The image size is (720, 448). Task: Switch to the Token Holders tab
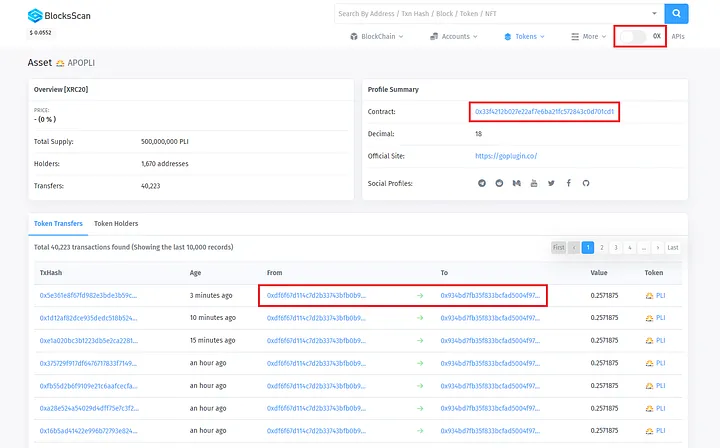(116, 223)
